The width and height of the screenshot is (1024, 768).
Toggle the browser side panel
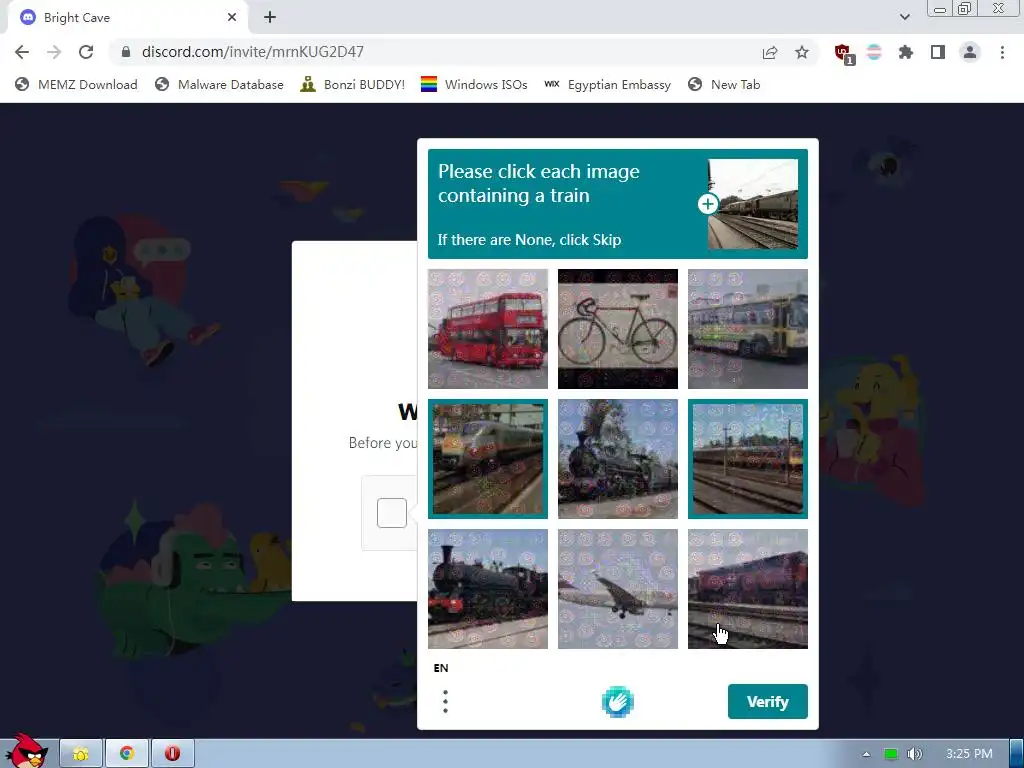(x=938, y=52)
